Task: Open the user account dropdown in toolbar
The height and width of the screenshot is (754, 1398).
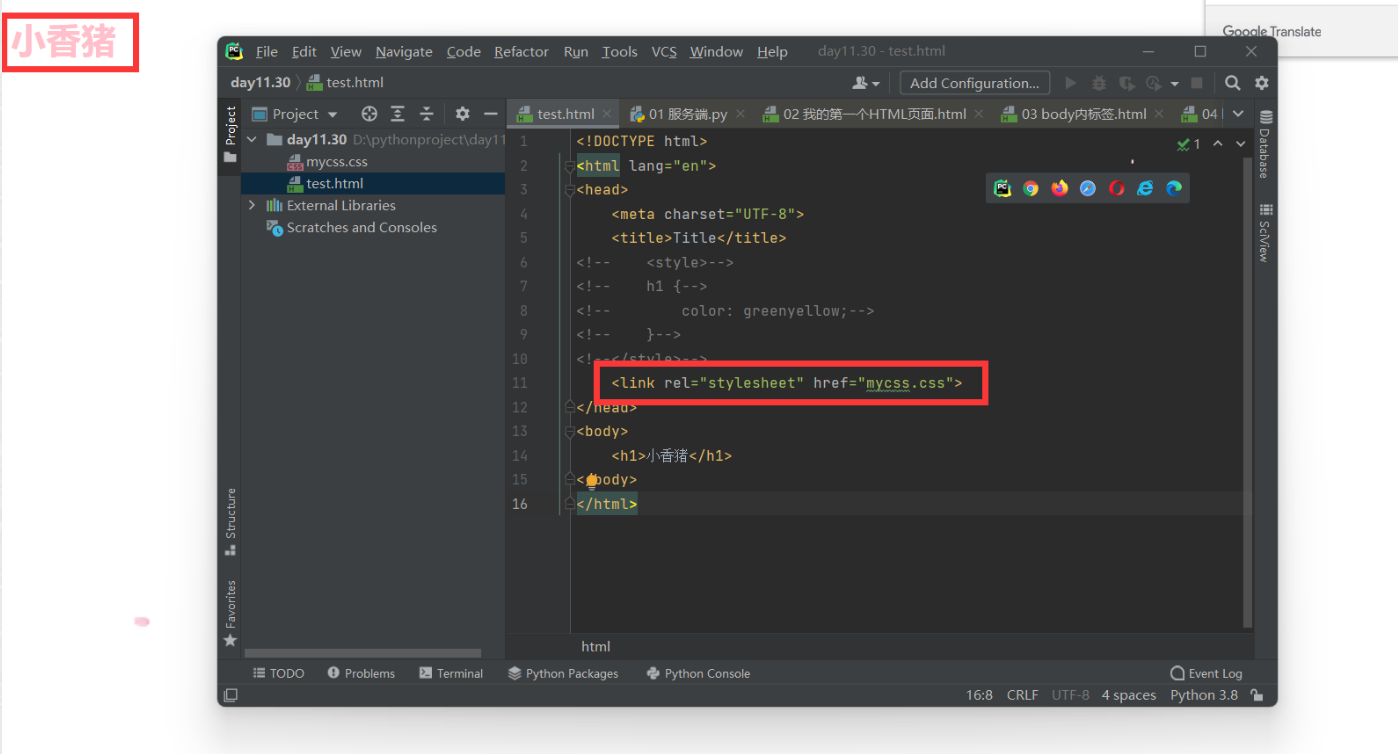Action: 866,83
